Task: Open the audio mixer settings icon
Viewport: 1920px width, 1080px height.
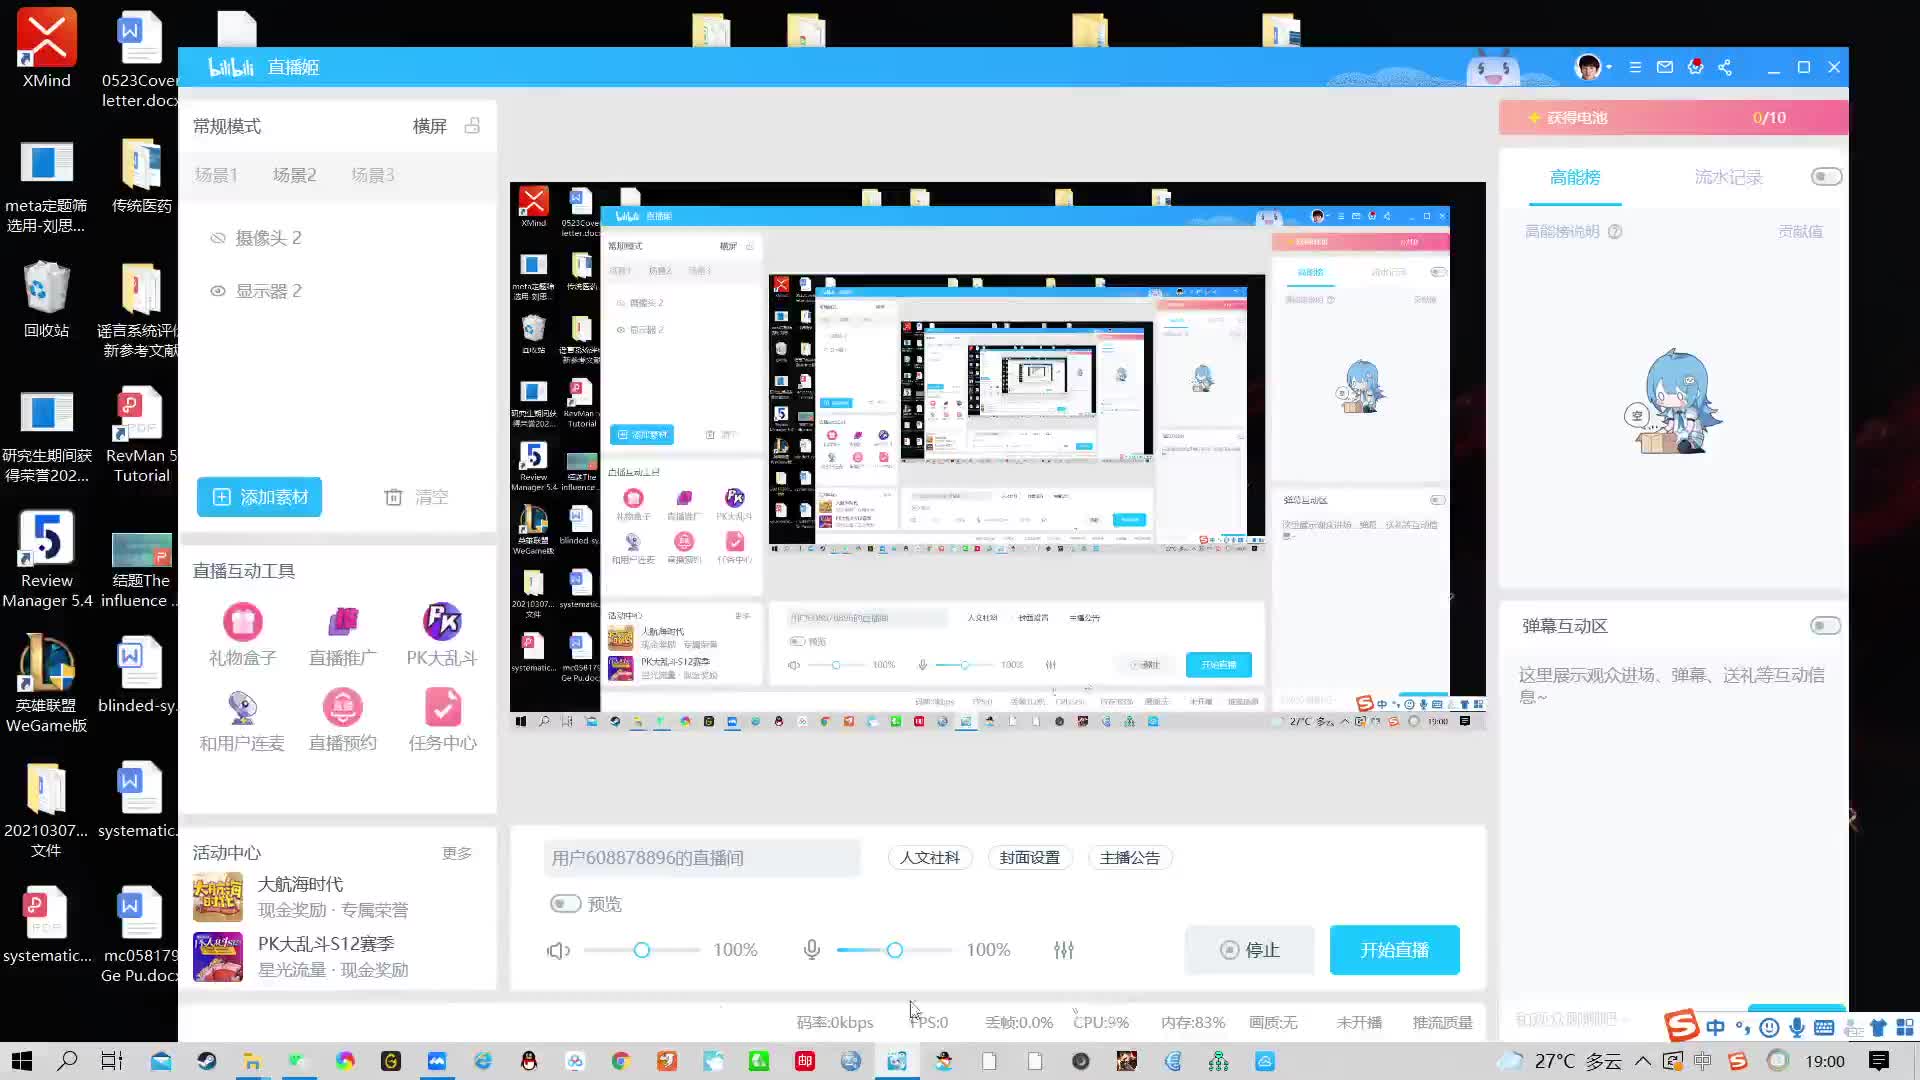Action: [x=1064, y=950]
